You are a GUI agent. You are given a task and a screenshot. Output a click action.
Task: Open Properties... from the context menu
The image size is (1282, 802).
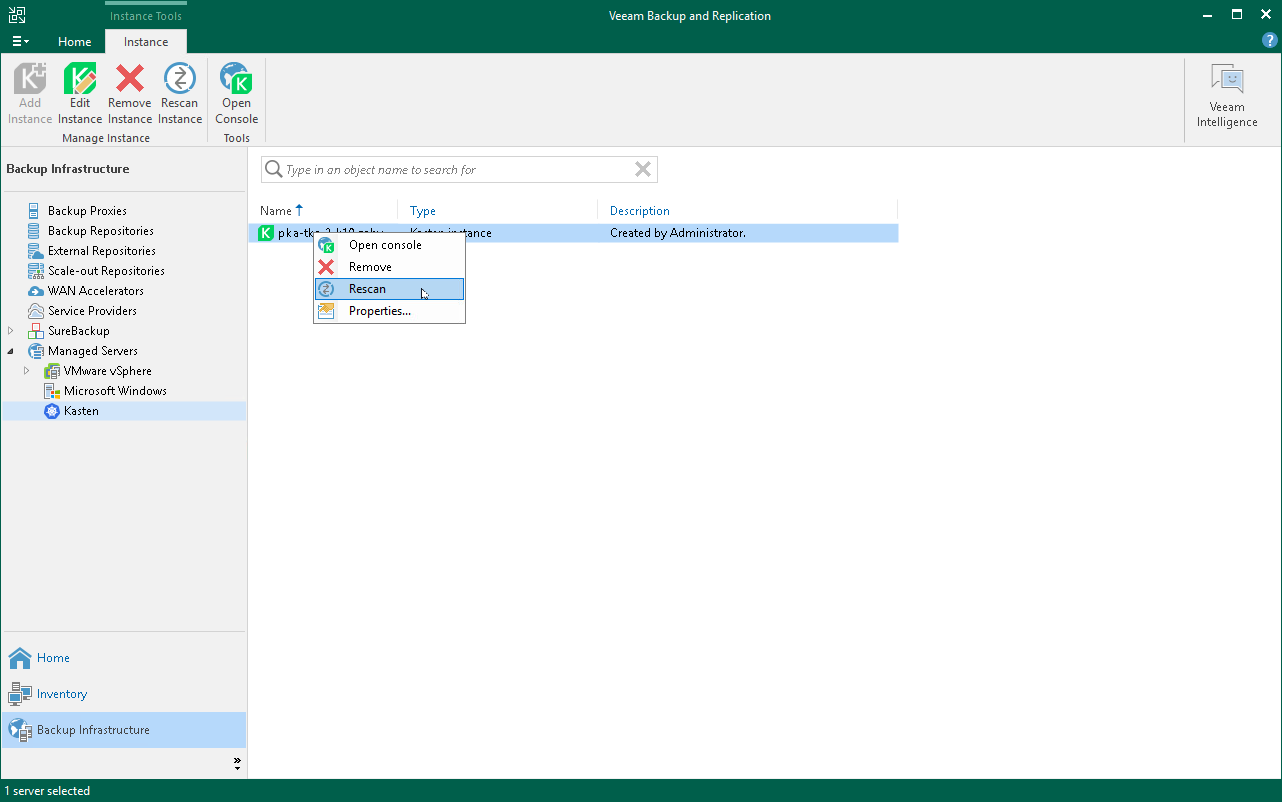pos(389,311)
